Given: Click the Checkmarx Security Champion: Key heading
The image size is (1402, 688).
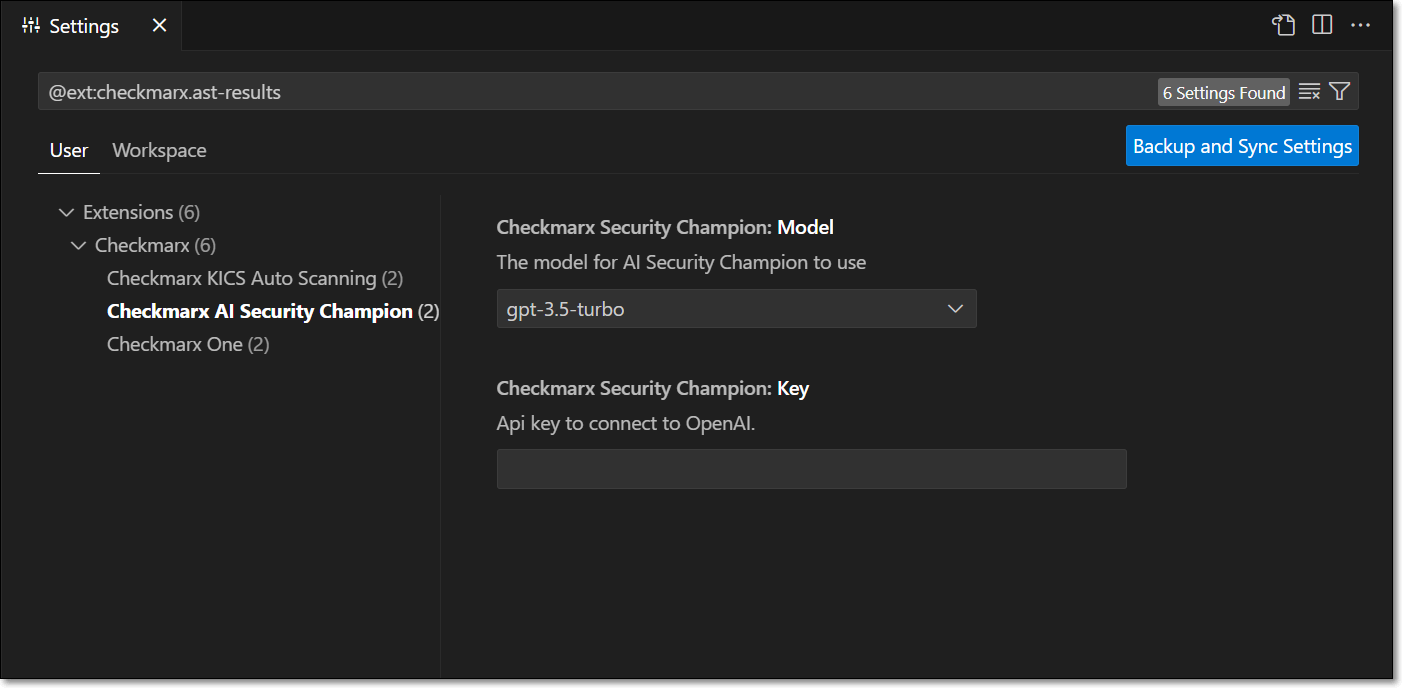Looking at the screenshot, I should tap(653, 388).
